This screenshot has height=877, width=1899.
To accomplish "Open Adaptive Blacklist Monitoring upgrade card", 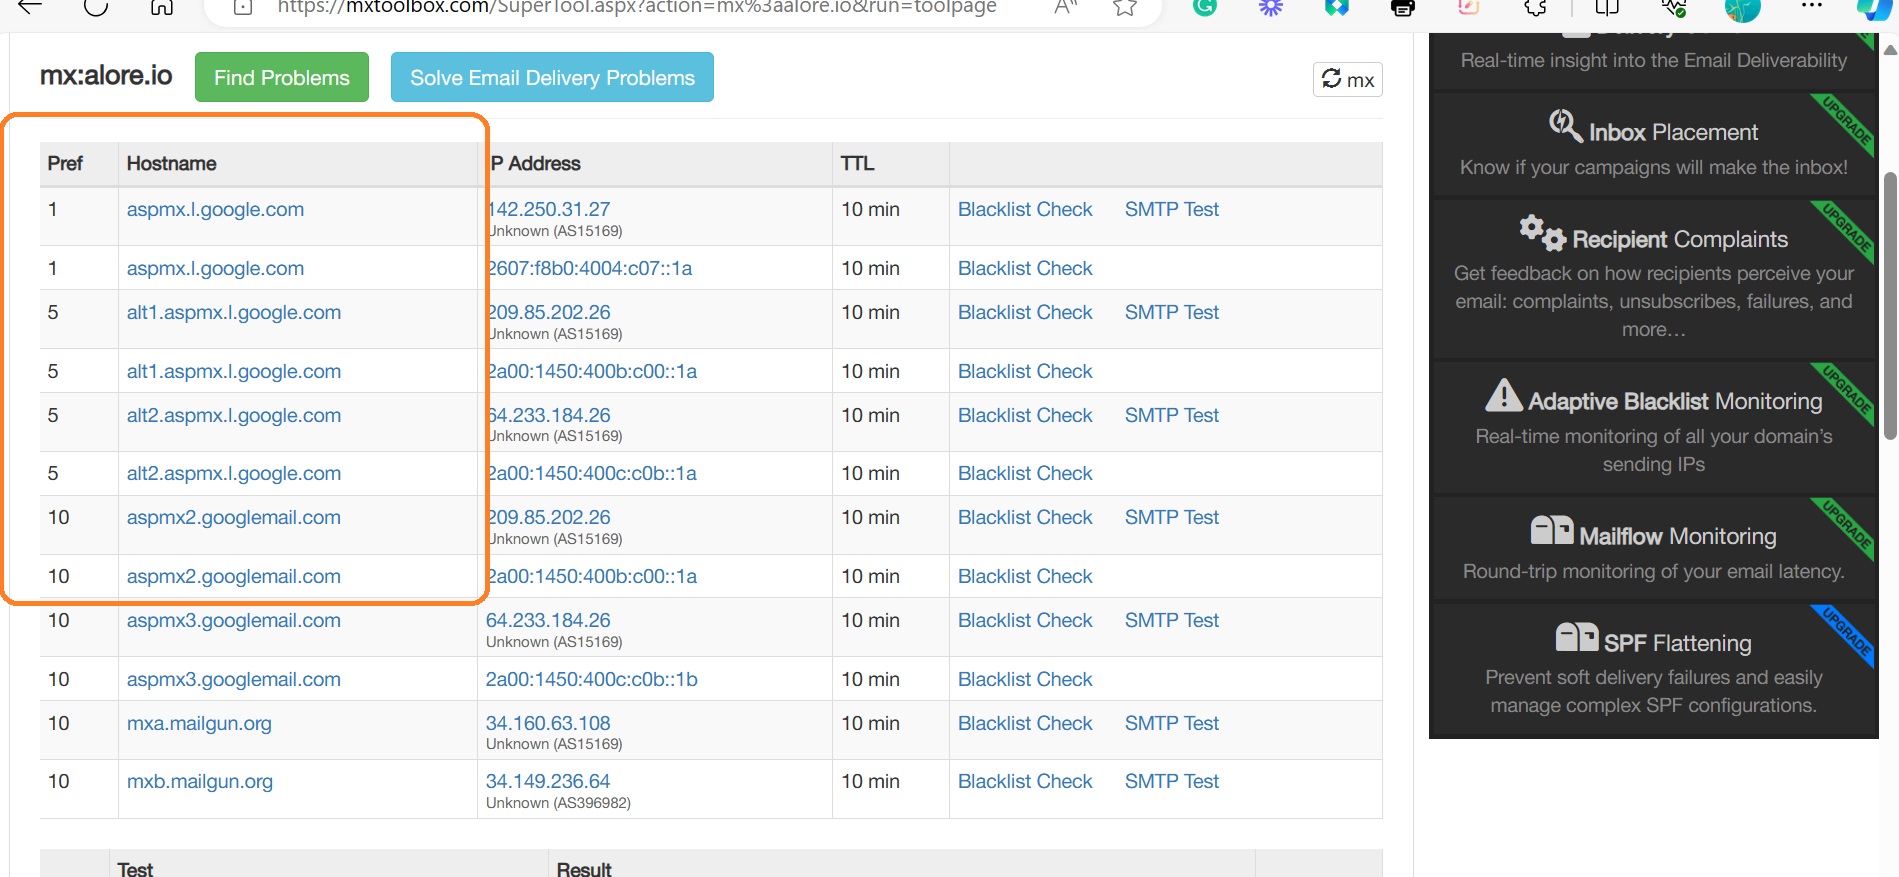I will (1653, 428).
